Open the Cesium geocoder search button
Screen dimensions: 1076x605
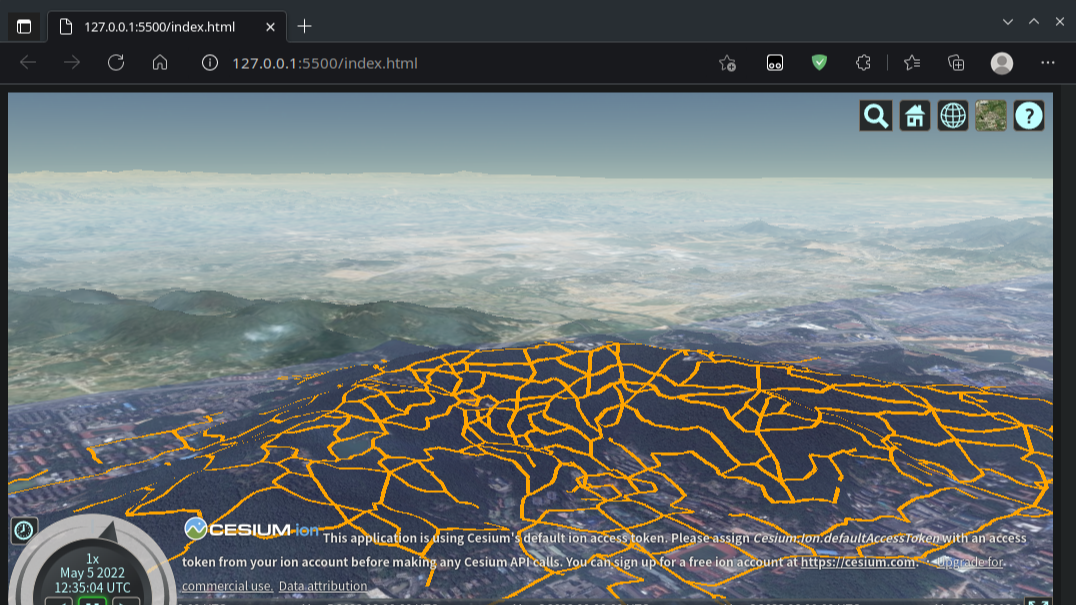(x=876, y=116)
